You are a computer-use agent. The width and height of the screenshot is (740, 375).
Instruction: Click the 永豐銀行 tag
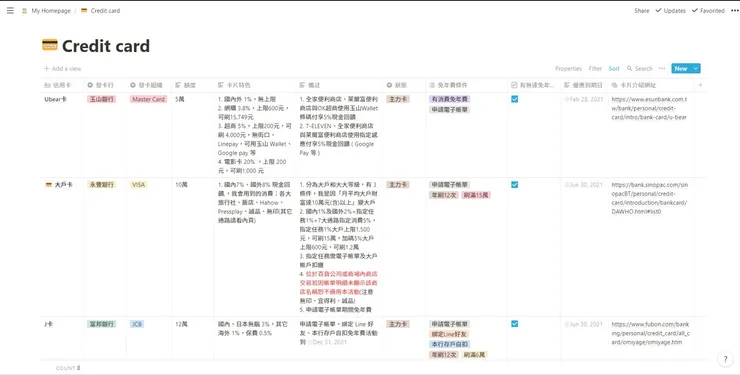click(x=101, y=184)
